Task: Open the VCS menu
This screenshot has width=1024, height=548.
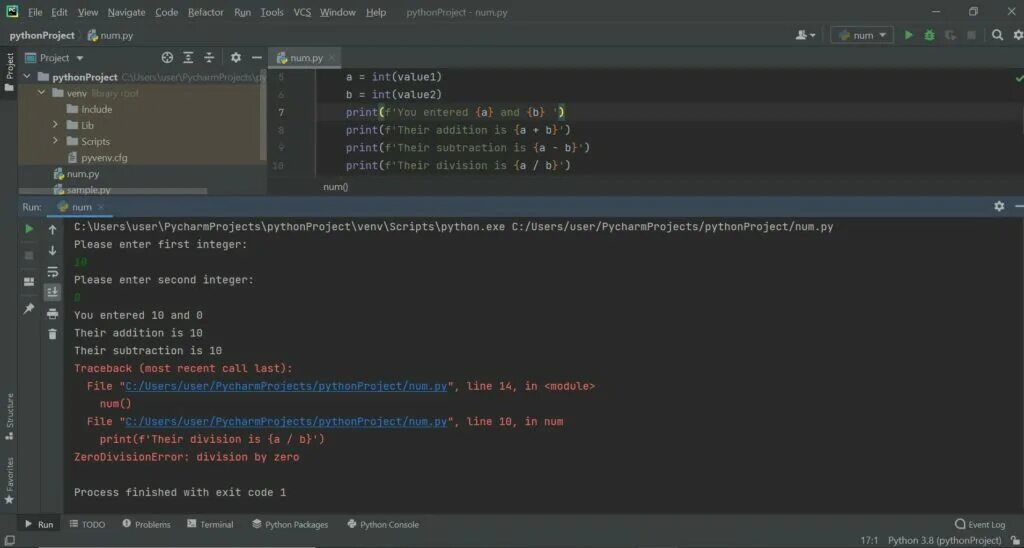Action: click(x=302, y=12)
